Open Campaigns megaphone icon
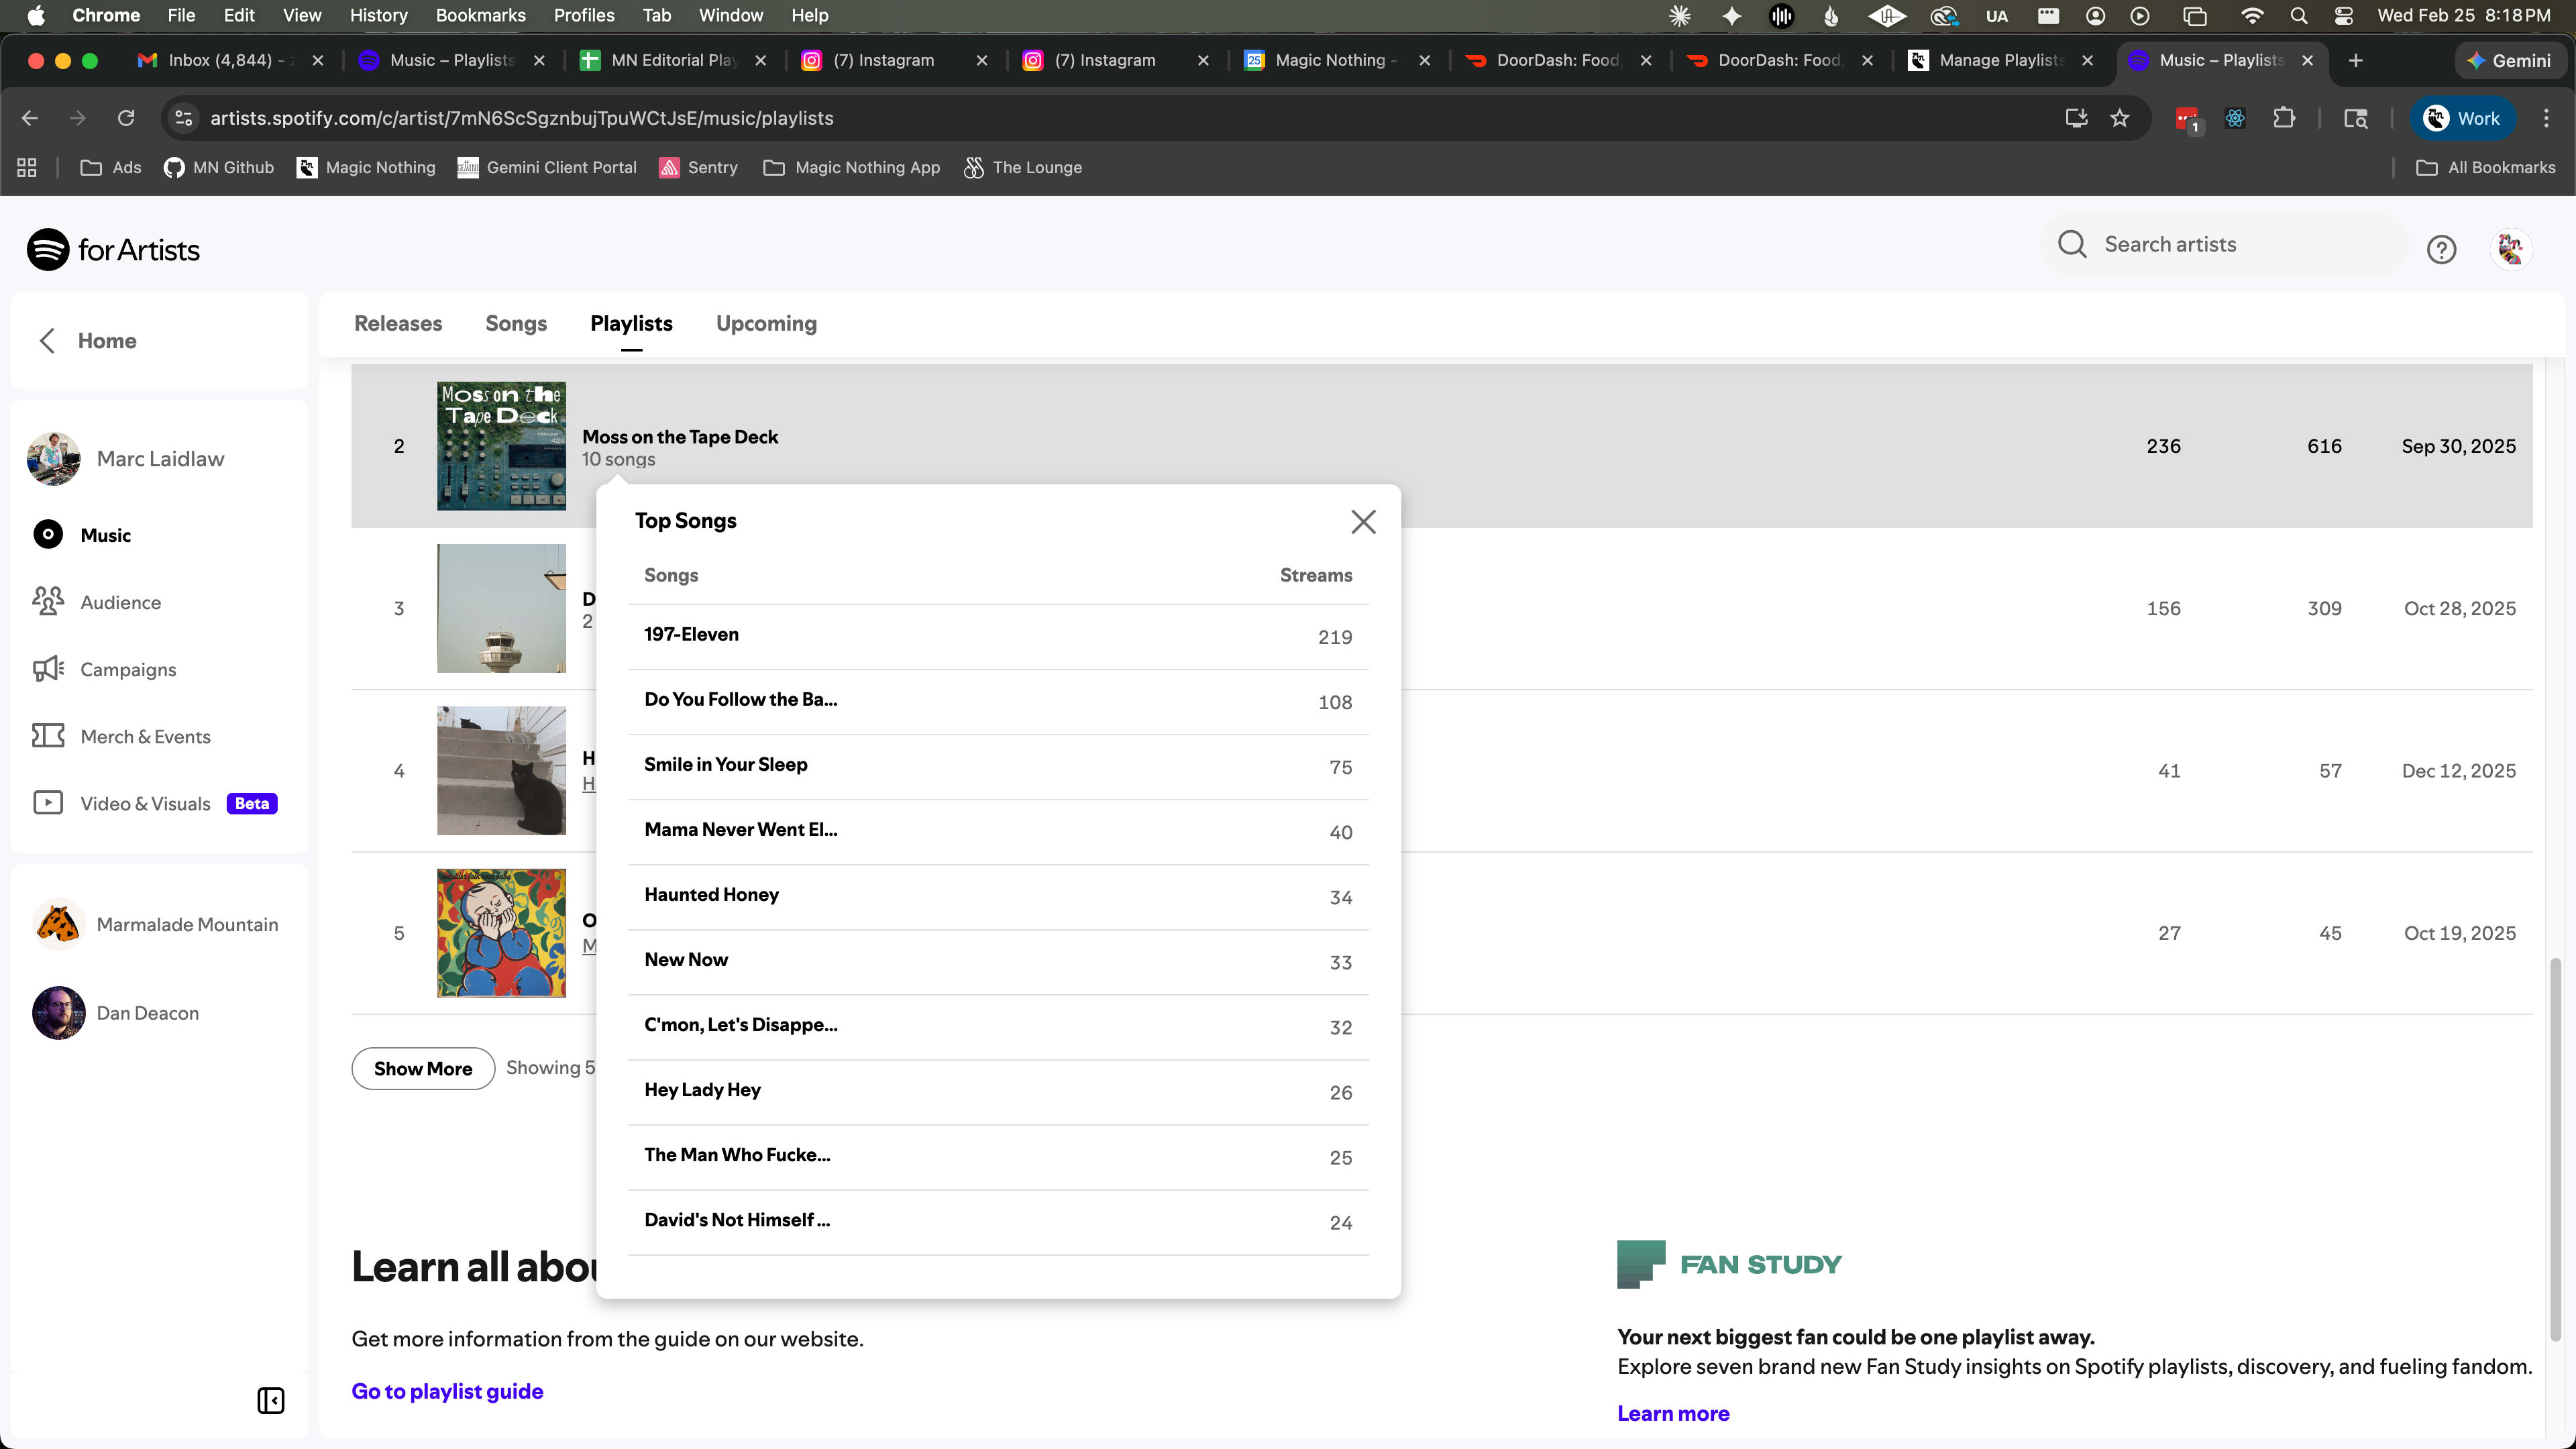Viewport: 2576px width, 1449px height. point(48,669)
